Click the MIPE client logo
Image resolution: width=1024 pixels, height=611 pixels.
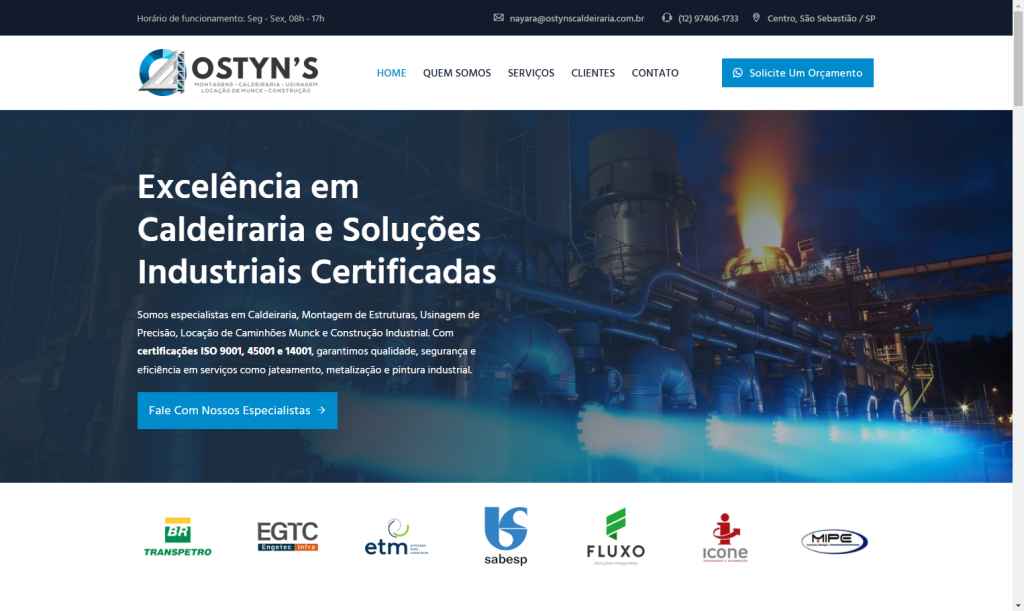[835, 541]
